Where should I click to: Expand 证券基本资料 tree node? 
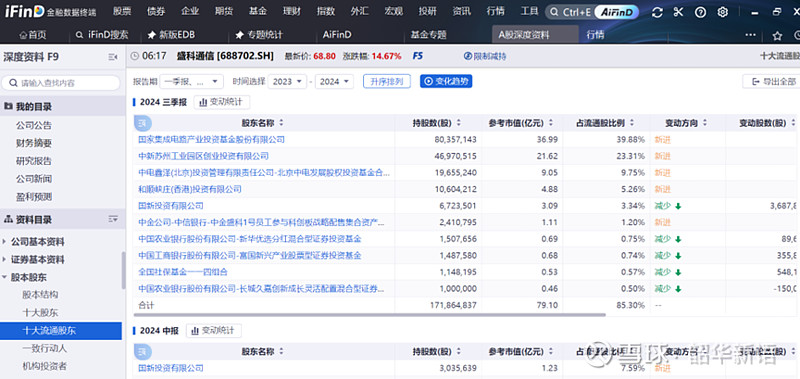5,259
